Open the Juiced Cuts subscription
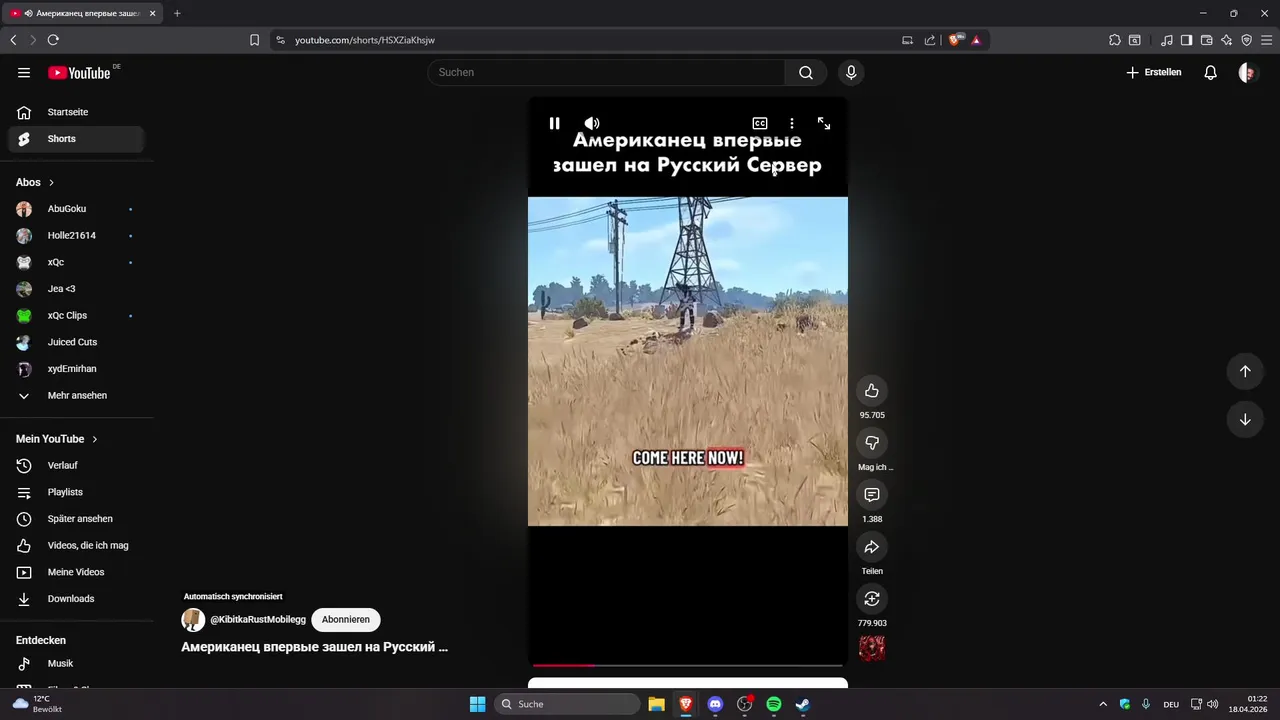This screenshot has width=1280, height=720. coord(76,342)
